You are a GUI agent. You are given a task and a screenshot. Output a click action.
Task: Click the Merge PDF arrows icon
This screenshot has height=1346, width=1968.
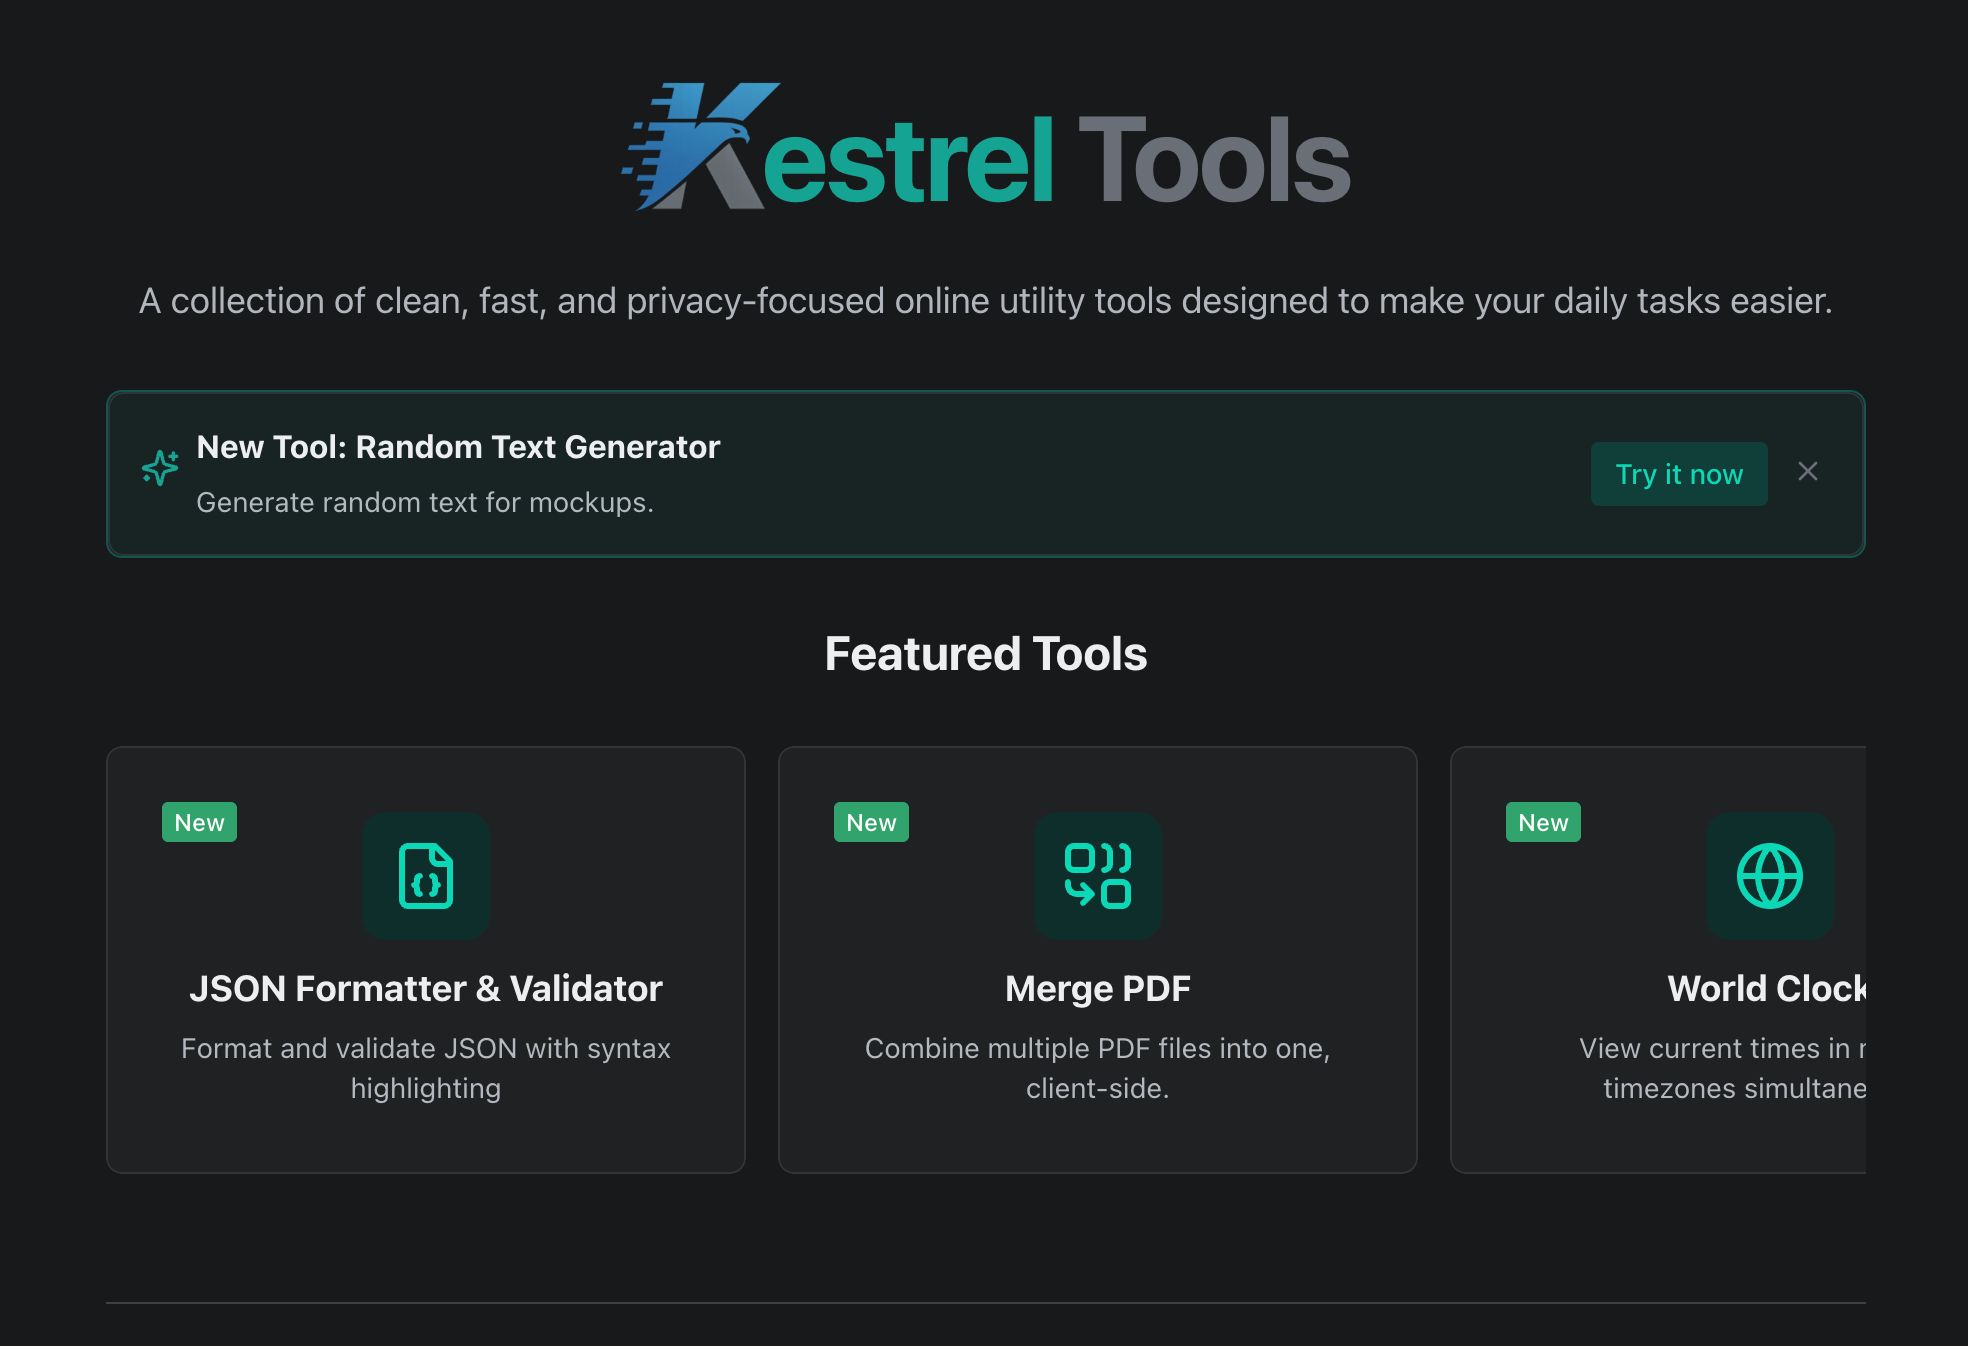tap(1097, 876)
